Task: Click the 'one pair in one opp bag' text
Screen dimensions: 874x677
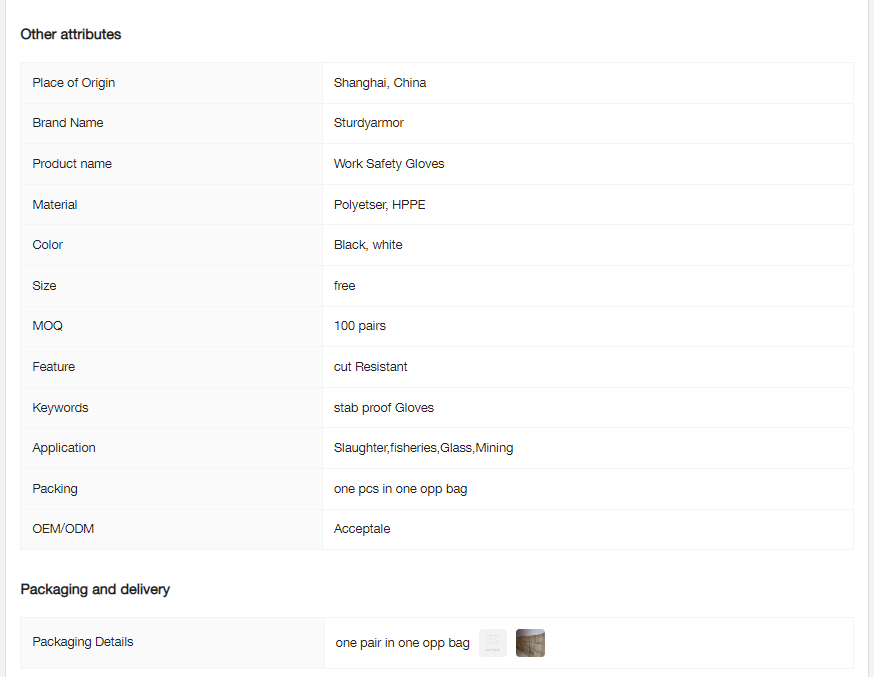Action: coord(403,643)
